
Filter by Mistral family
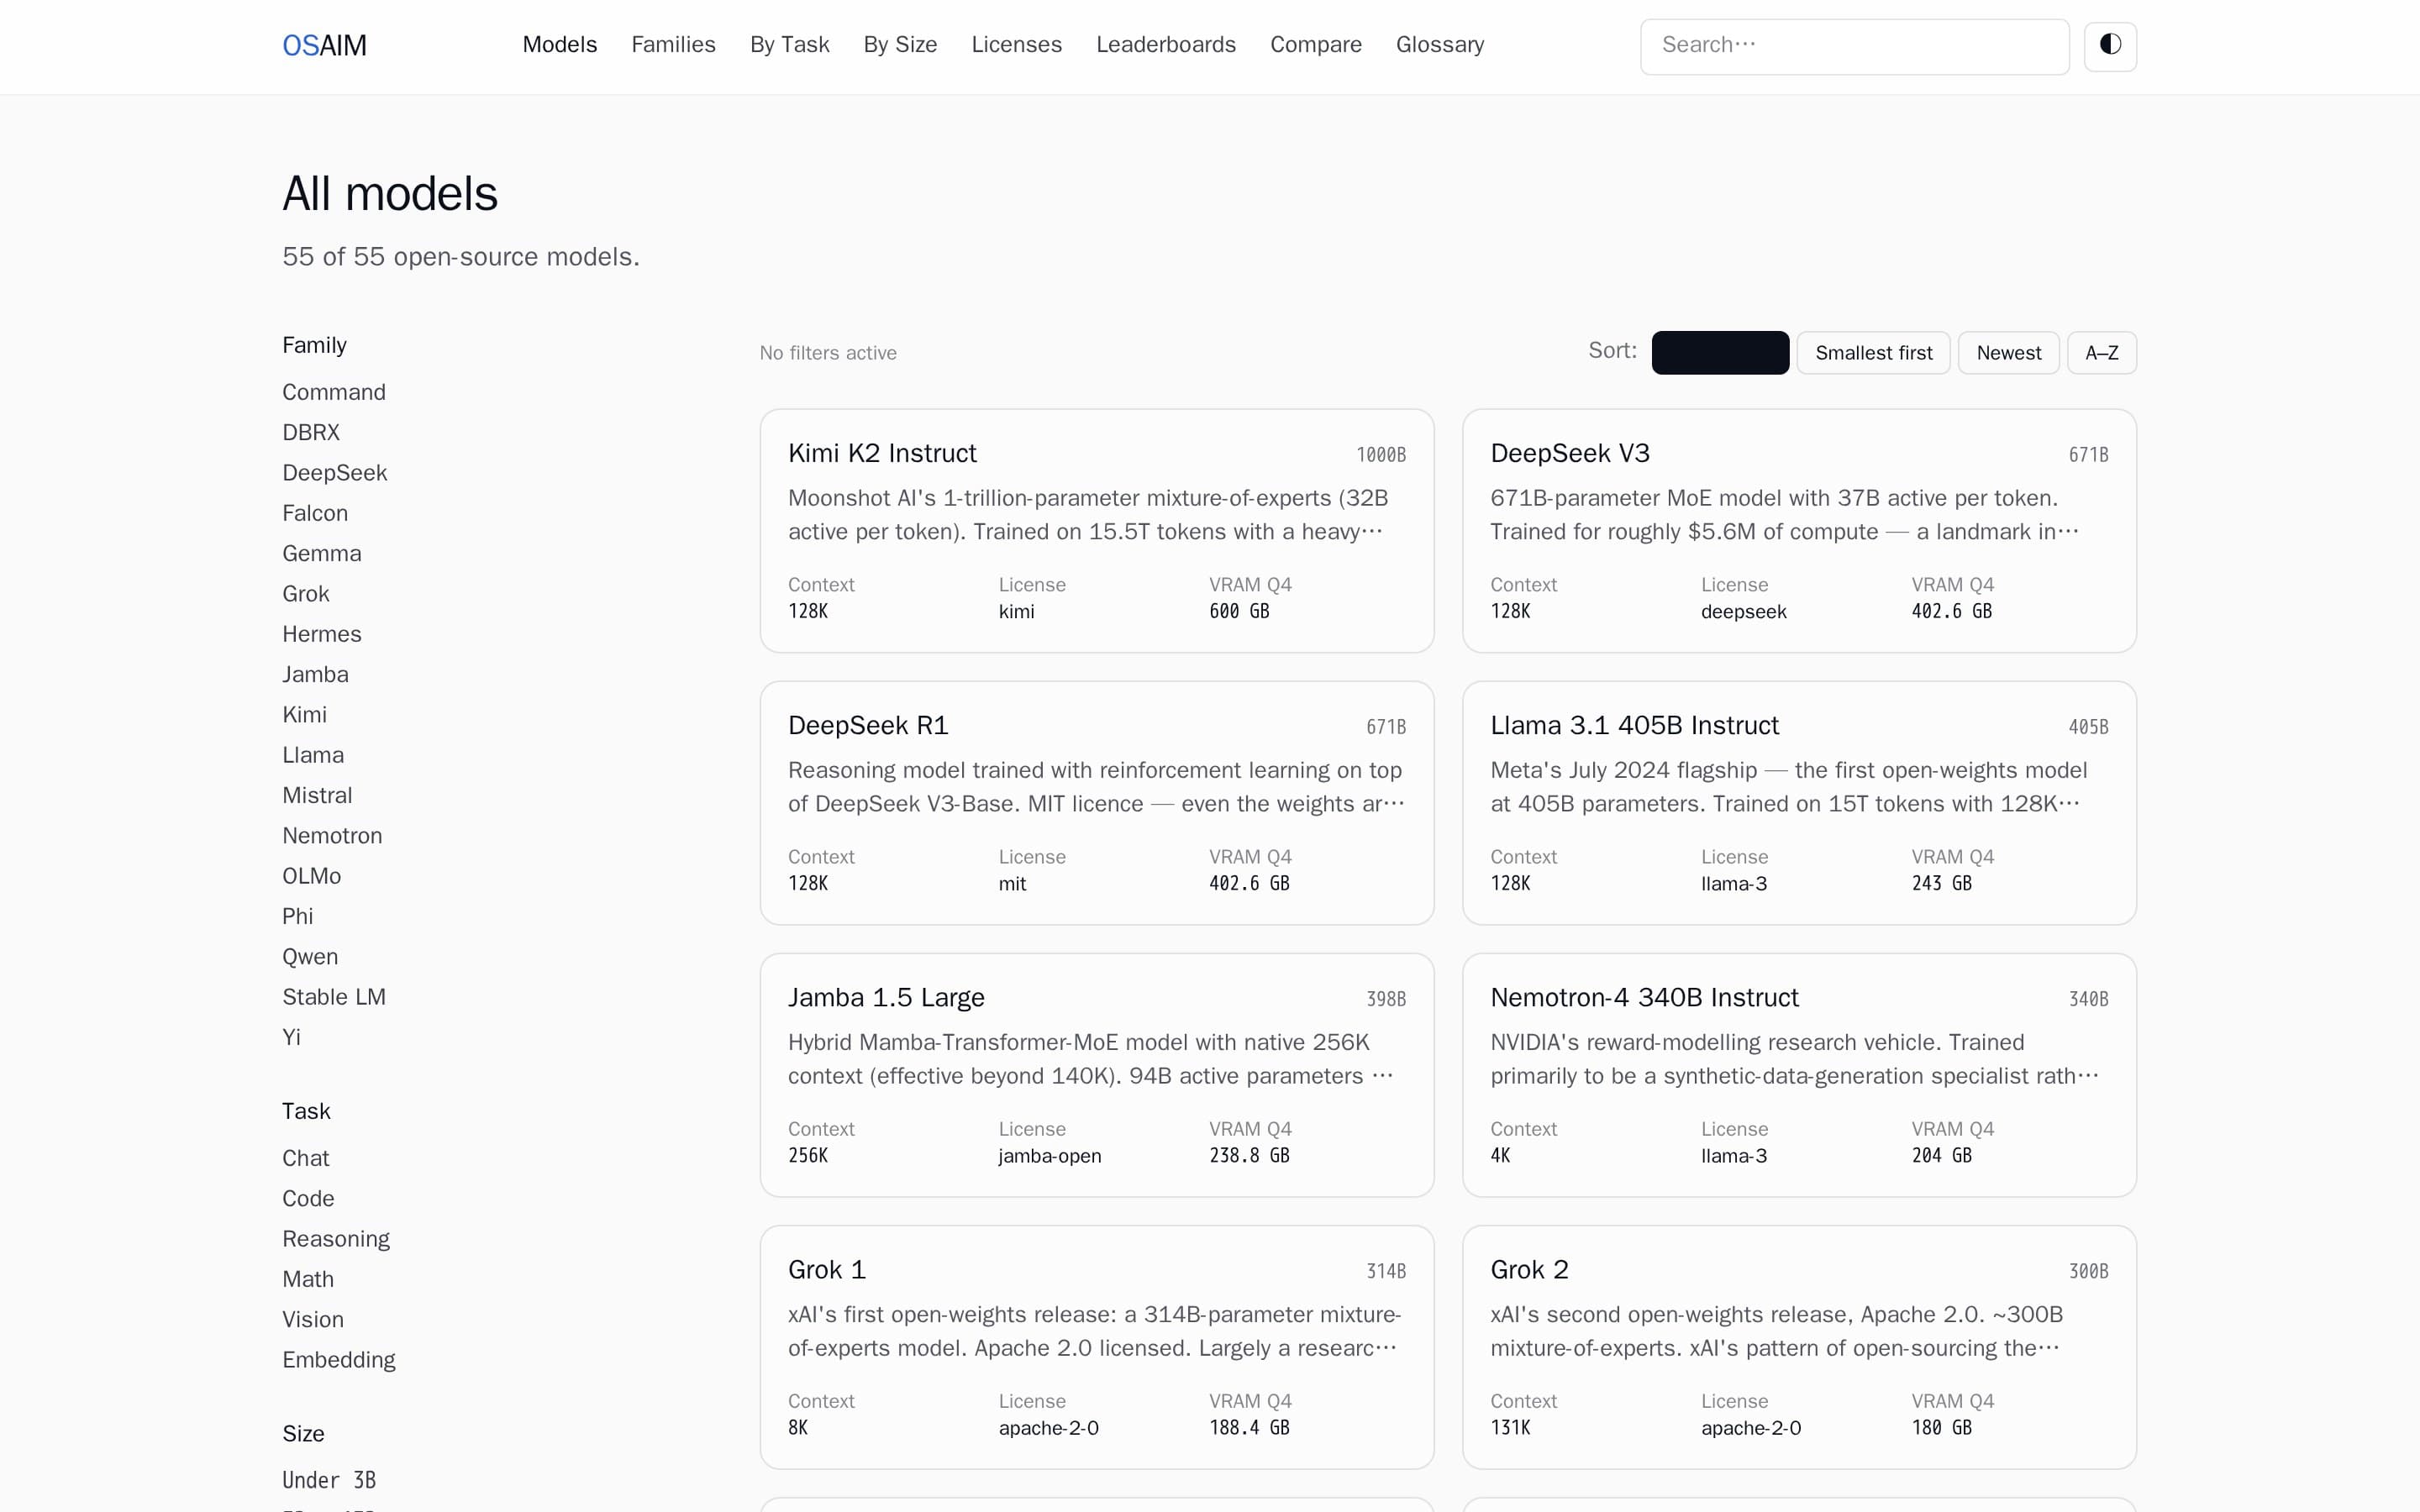tap(317, 796)
